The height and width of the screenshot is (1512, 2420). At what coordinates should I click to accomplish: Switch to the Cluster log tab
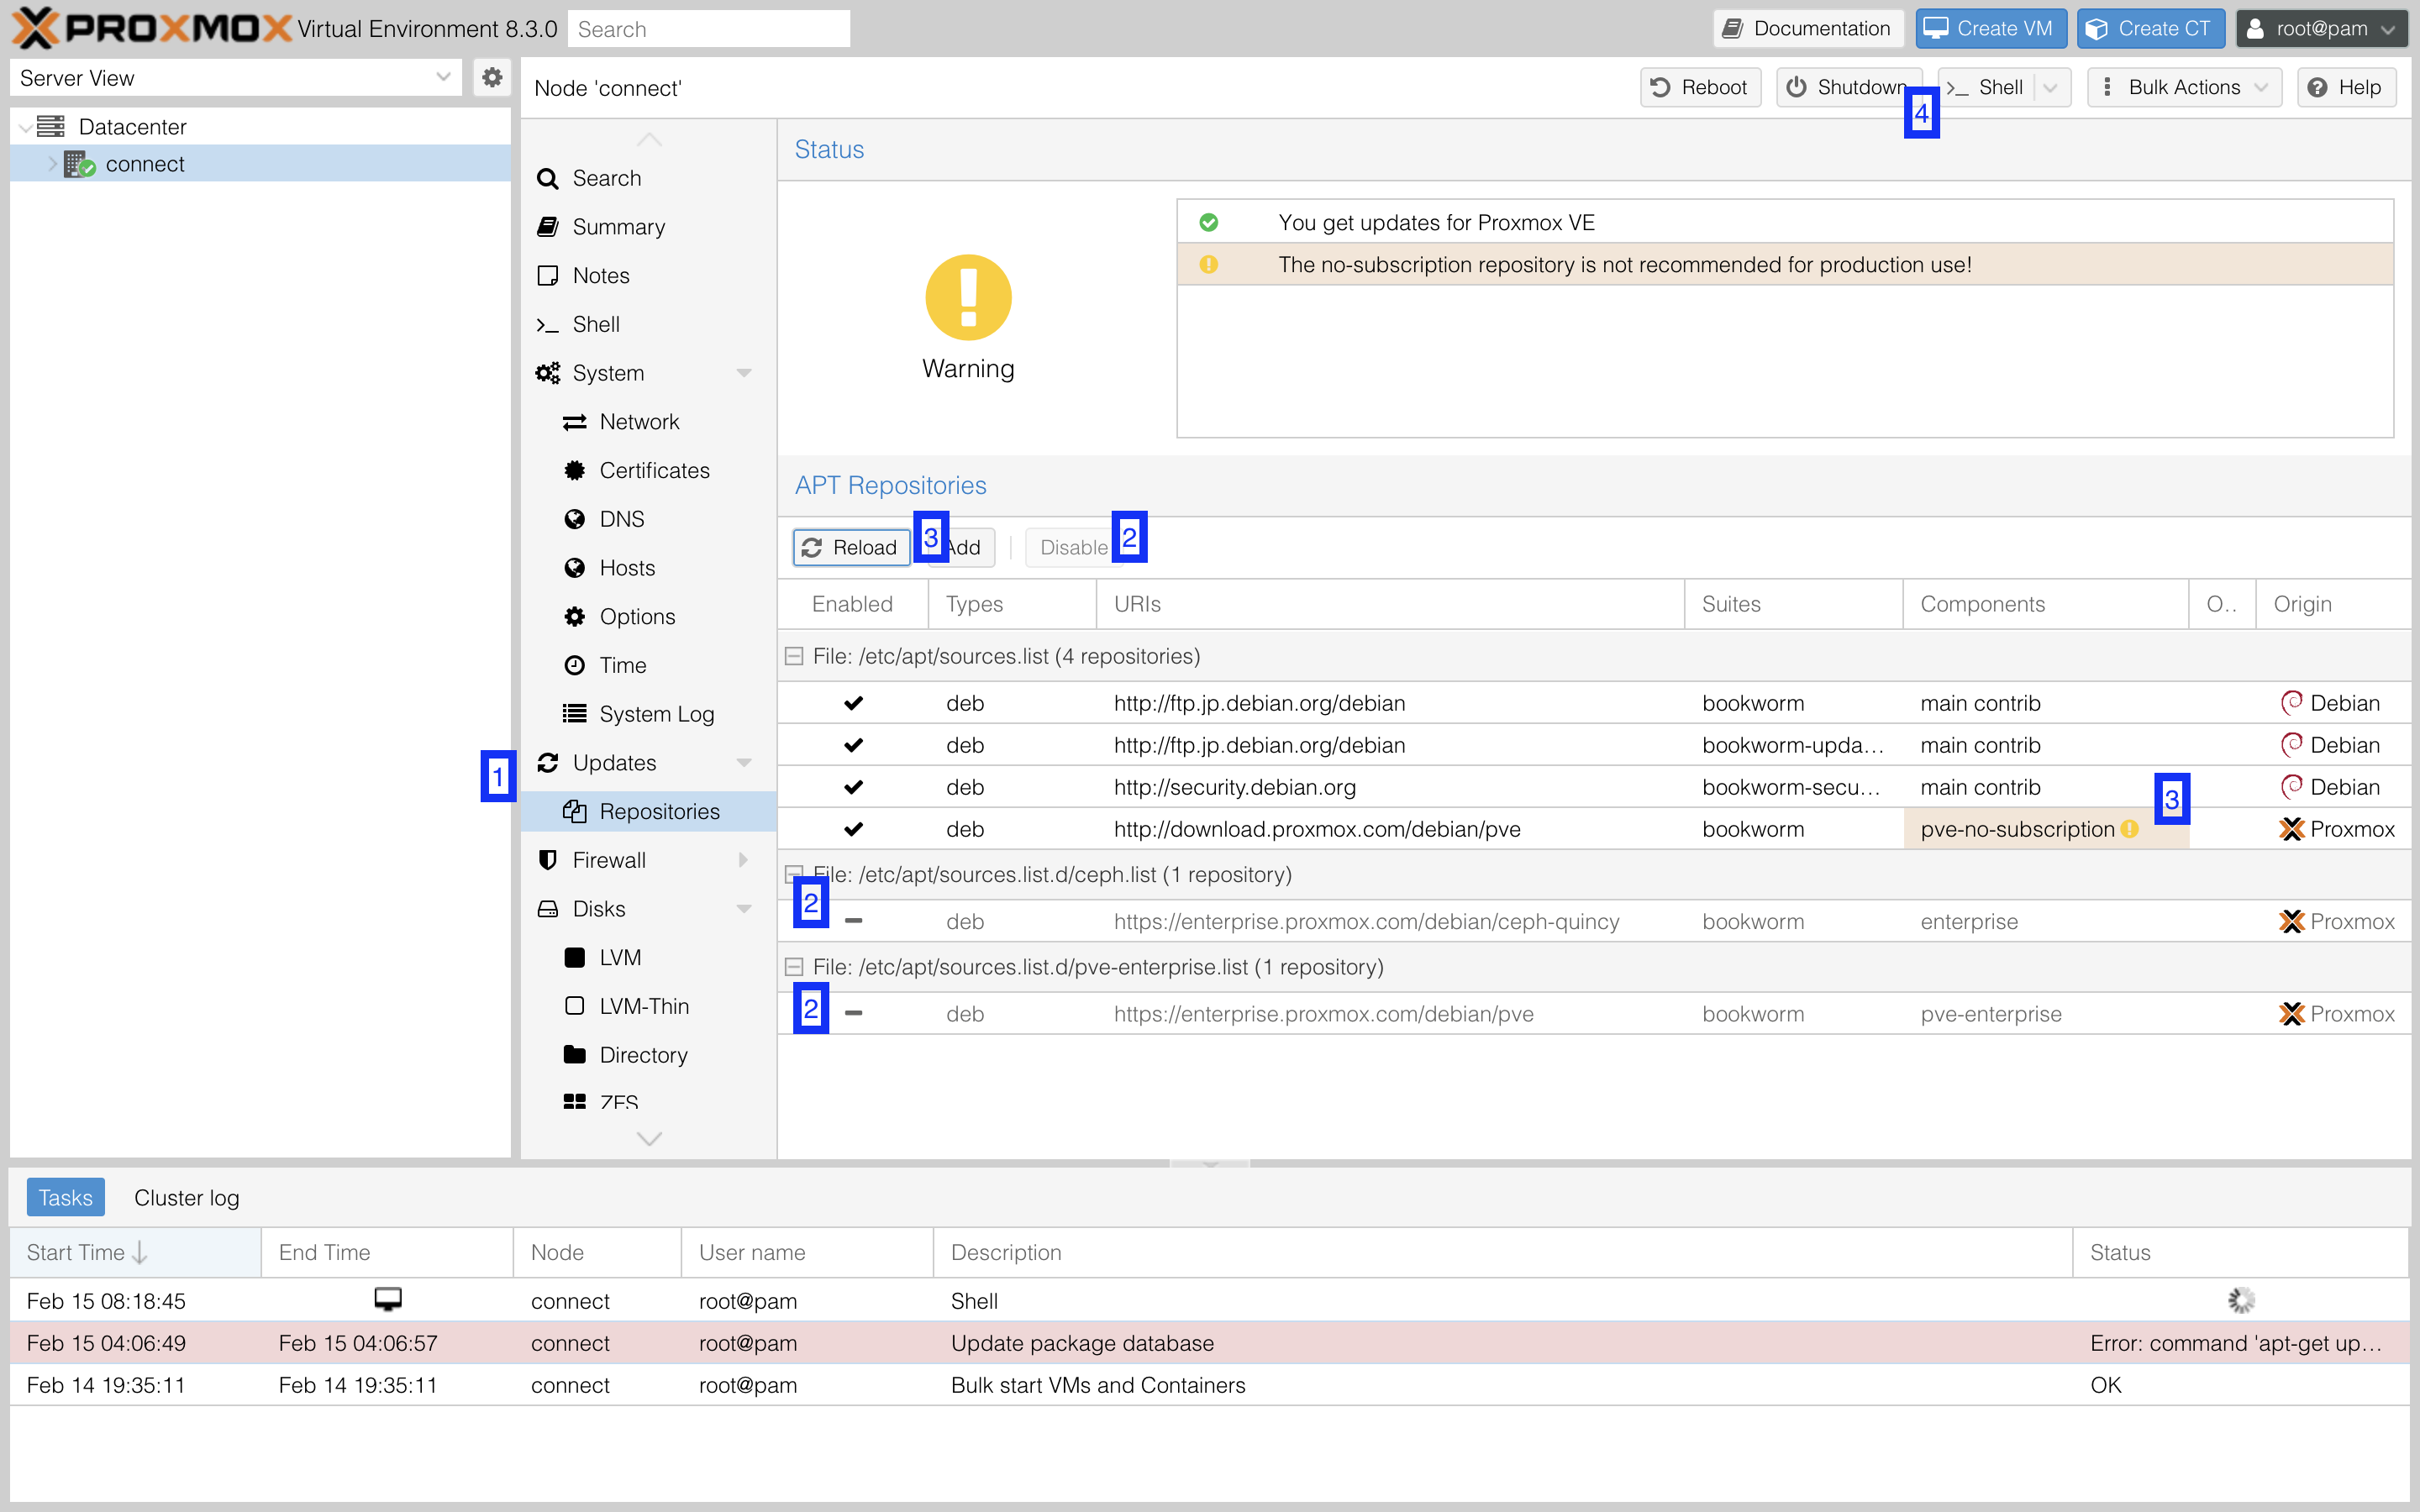[x=186, y=1197]
